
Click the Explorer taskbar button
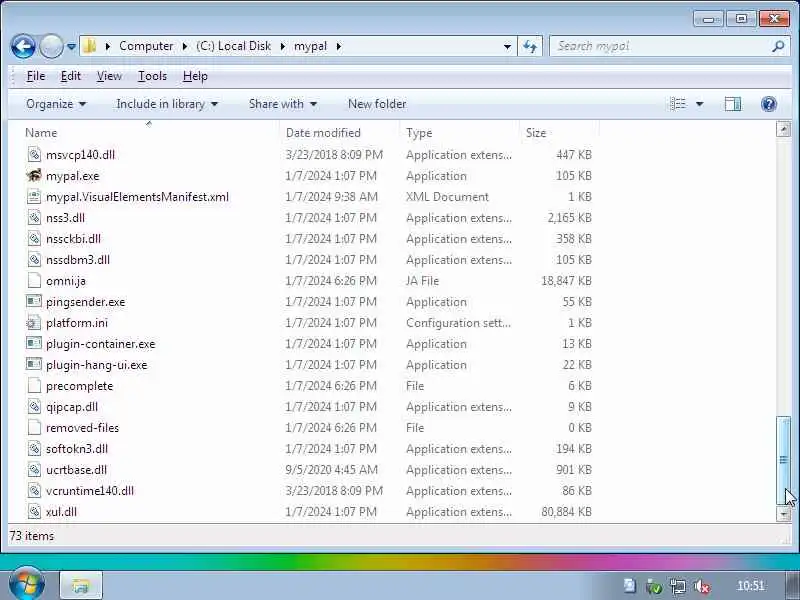[81, 585]
